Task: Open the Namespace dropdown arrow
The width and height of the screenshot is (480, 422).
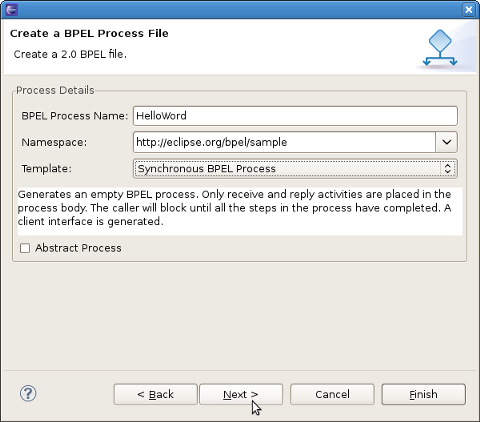Action: [x=446, y=142]
